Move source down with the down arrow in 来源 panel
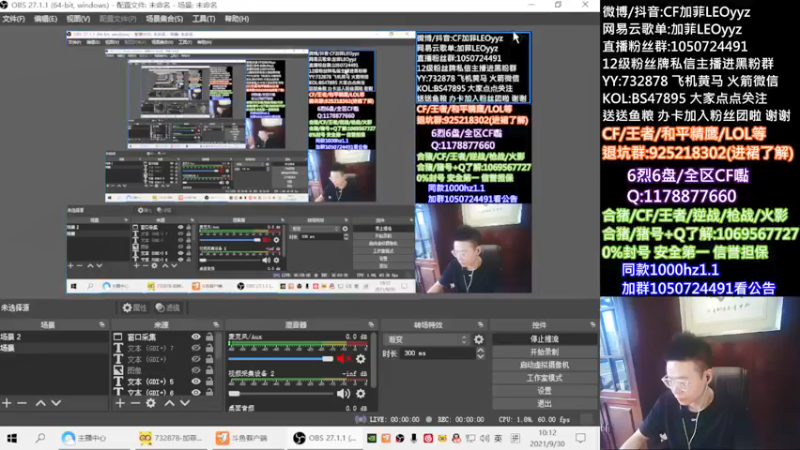 [185, 403]
